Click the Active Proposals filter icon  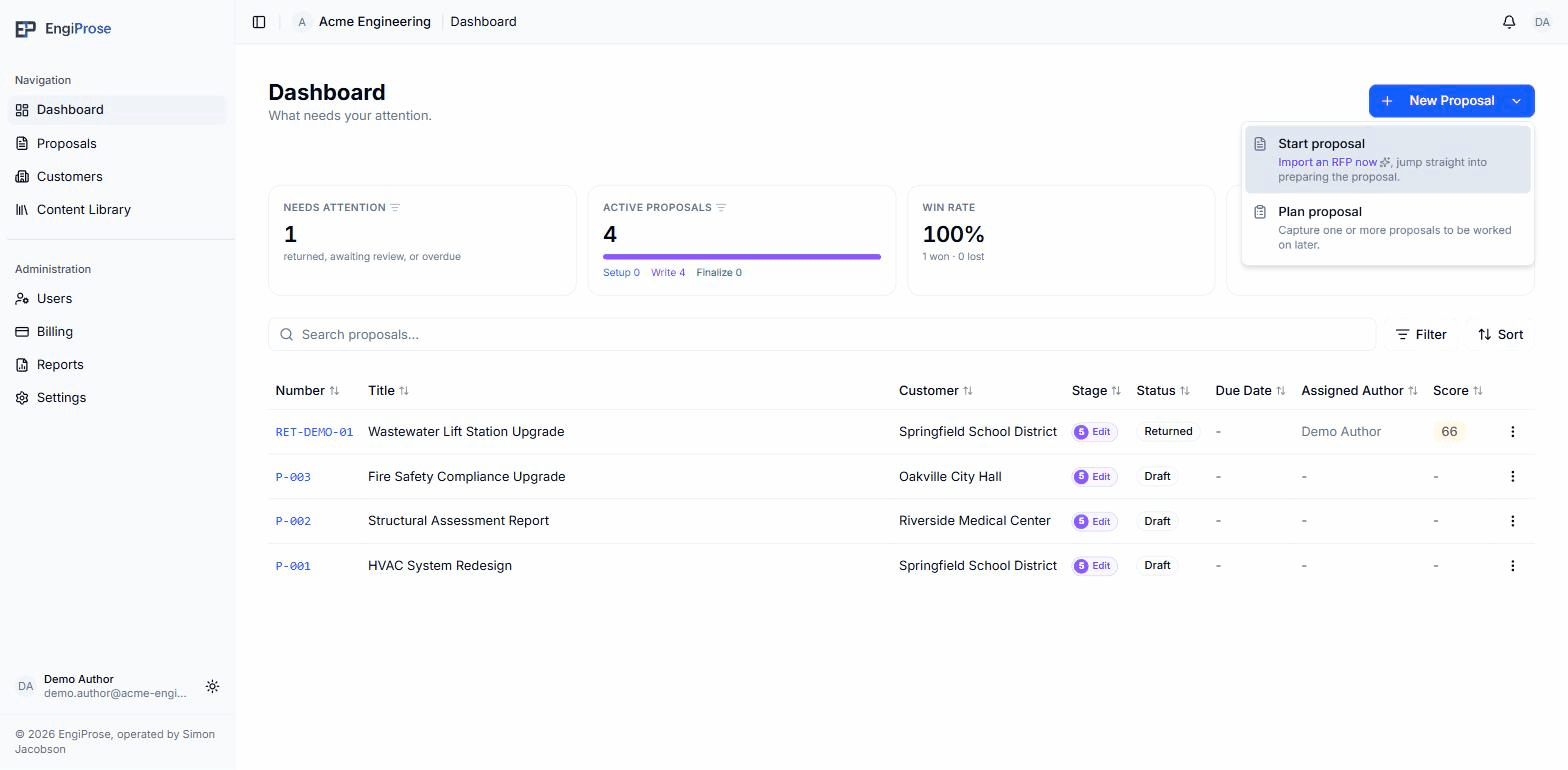(x=721, y=208)
